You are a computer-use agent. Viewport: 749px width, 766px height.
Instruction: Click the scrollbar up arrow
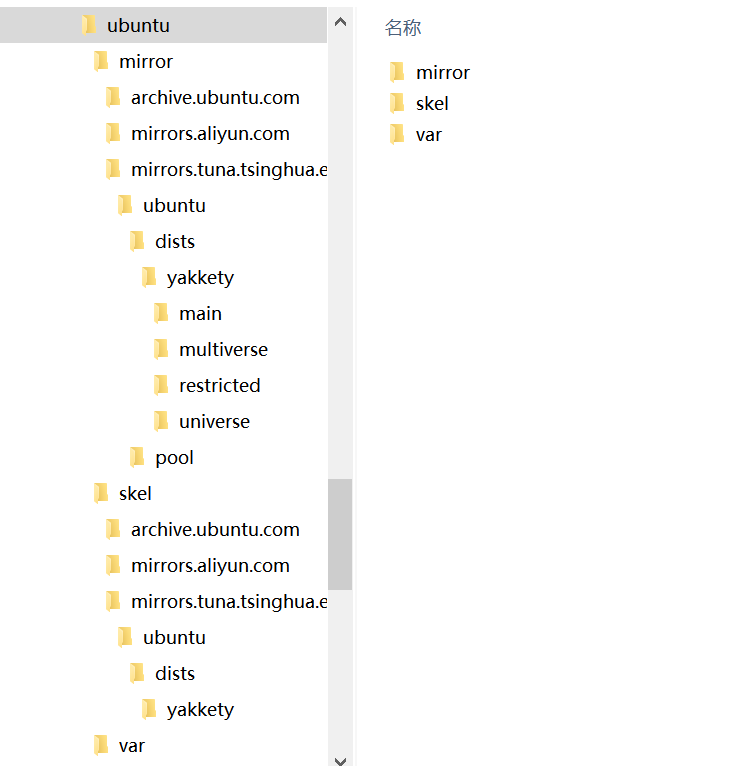(341, 22)
